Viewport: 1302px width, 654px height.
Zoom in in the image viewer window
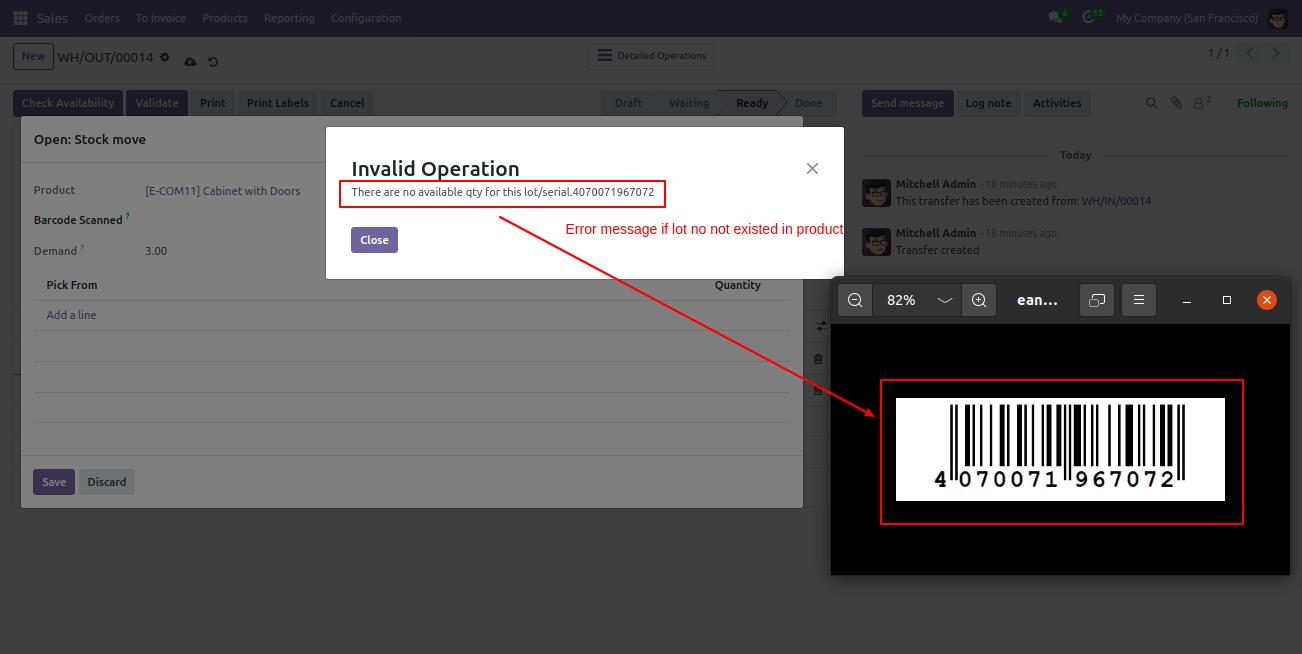[x=979, y=300]
